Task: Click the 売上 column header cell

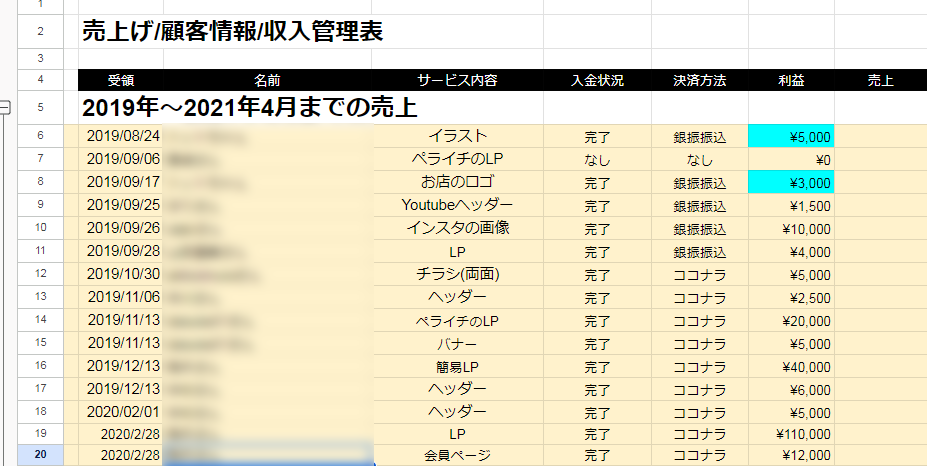Action: (880, 80)
